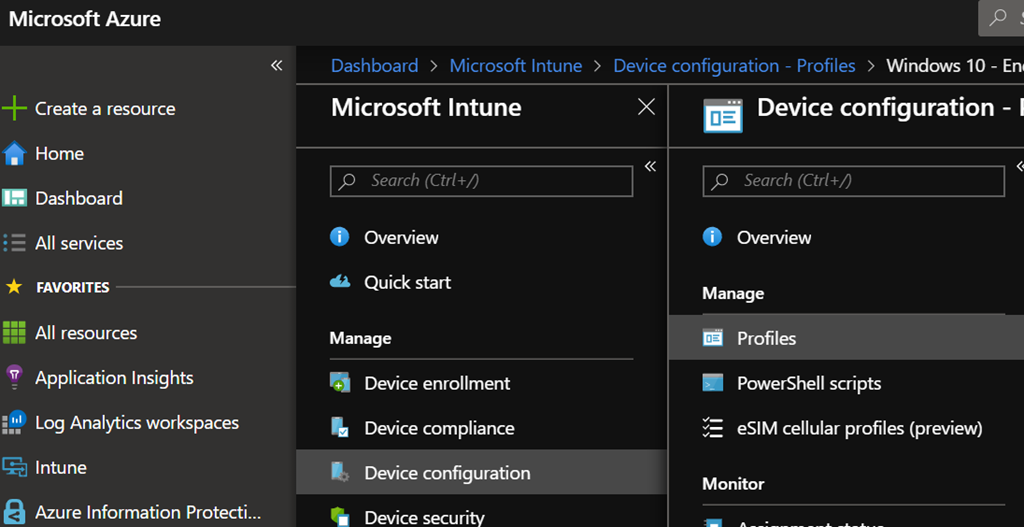Open the Dashboard icon in sidebar

tap(14, 198)
